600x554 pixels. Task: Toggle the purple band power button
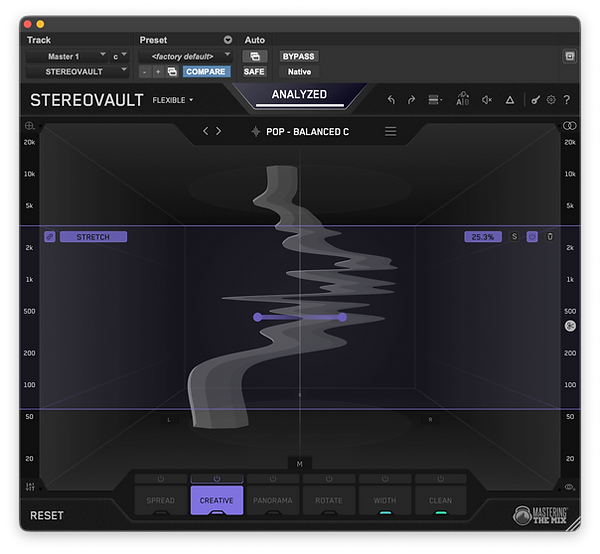tap(532, 237)
